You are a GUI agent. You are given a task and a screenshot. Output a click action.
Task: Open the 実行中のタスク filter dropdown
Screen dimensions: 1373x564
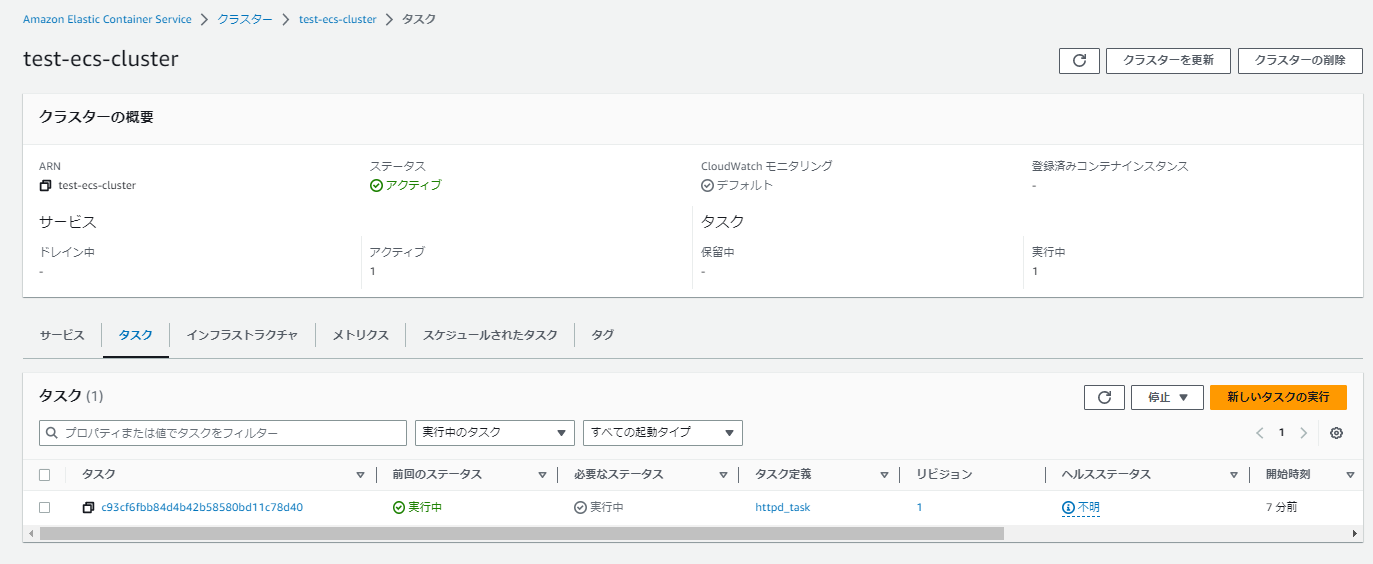494,433
